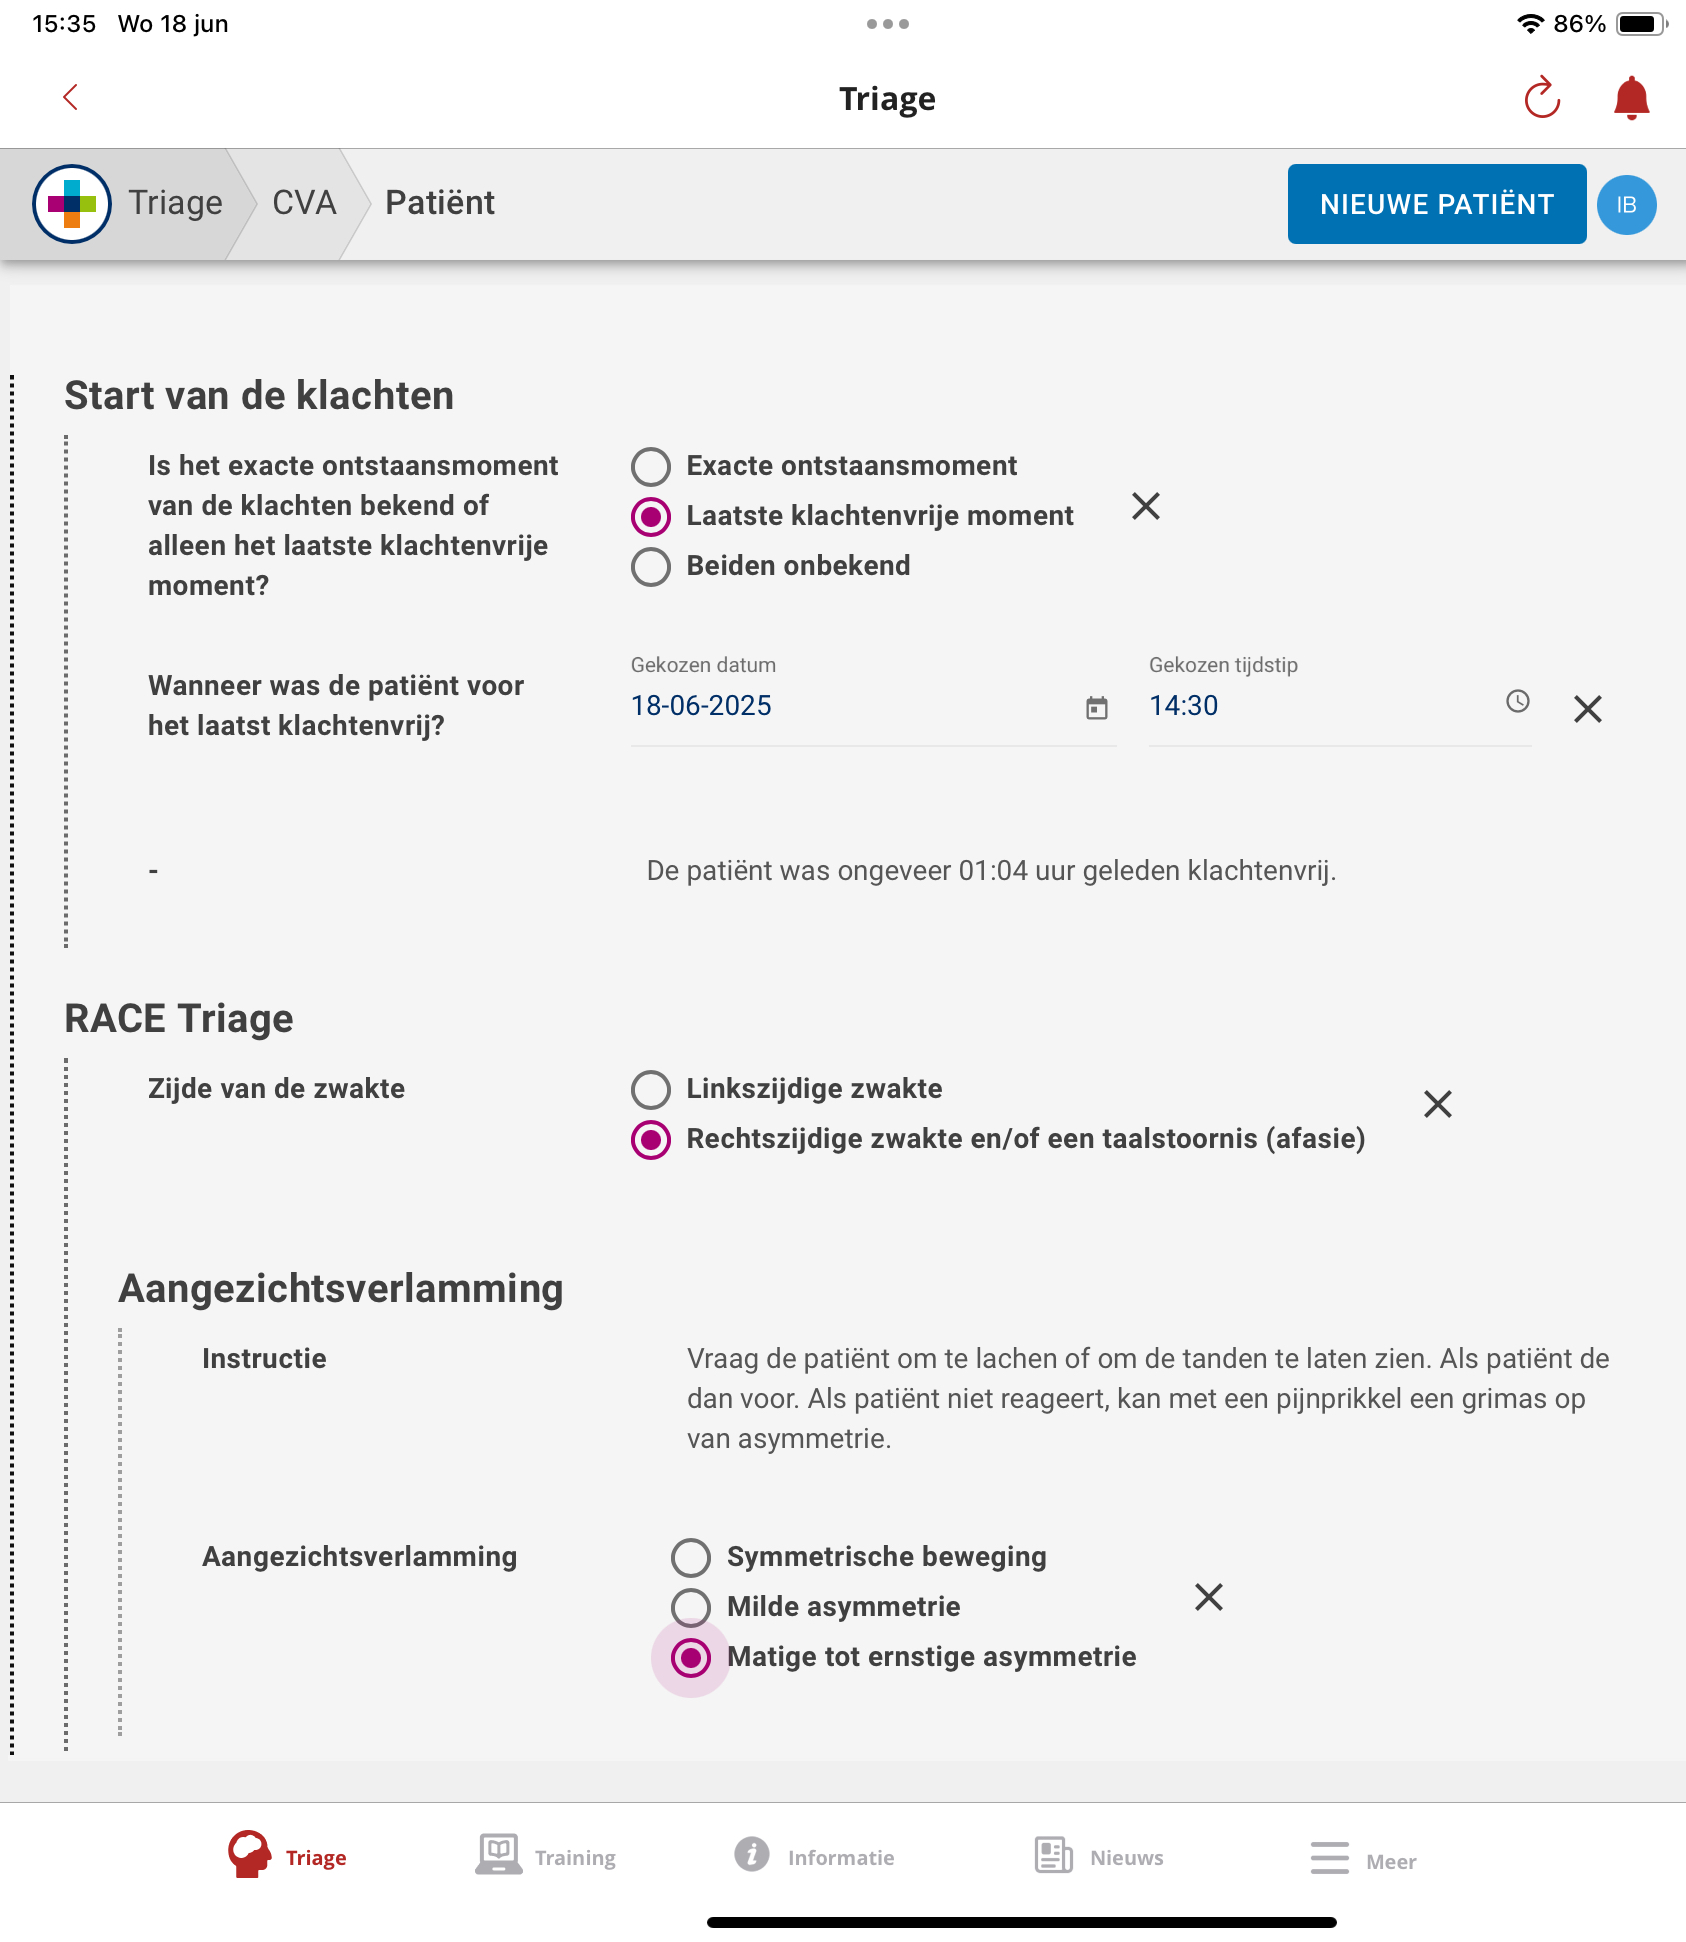Tap the colorful cross Triage logo
Viewport: 1686px width, 1942px height.
(72, 204)
